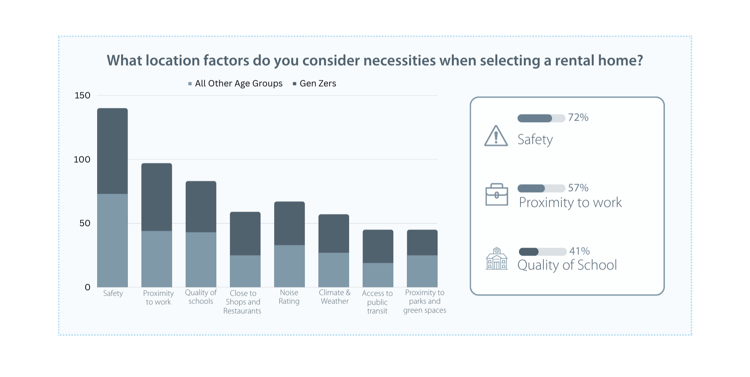750x377 pixels.
Task: Select the dark Gen Zers segment of Safety bar
Action: pos(112,151)
